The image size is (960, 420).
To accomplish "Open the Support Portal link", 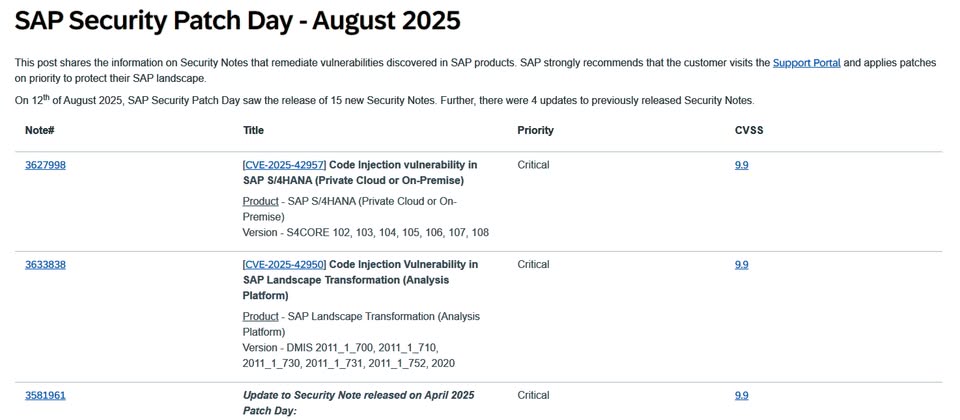I will pyautogui.click(x=806, y=62).
